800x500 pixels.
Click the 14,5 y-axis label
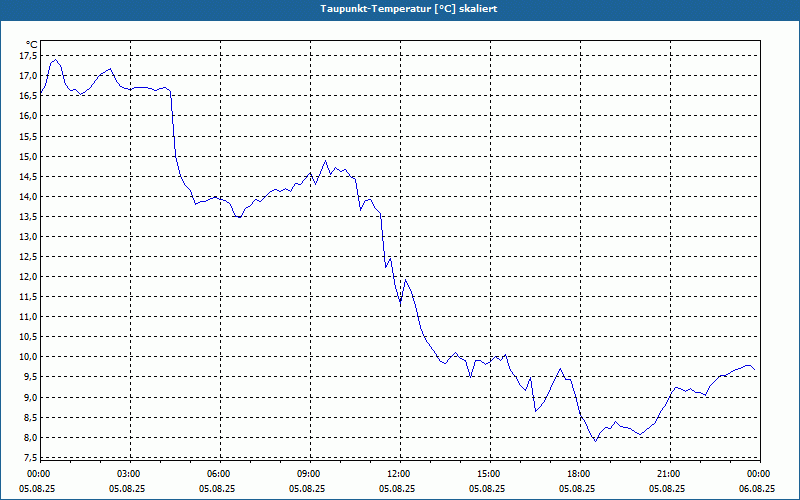[28, 177]
